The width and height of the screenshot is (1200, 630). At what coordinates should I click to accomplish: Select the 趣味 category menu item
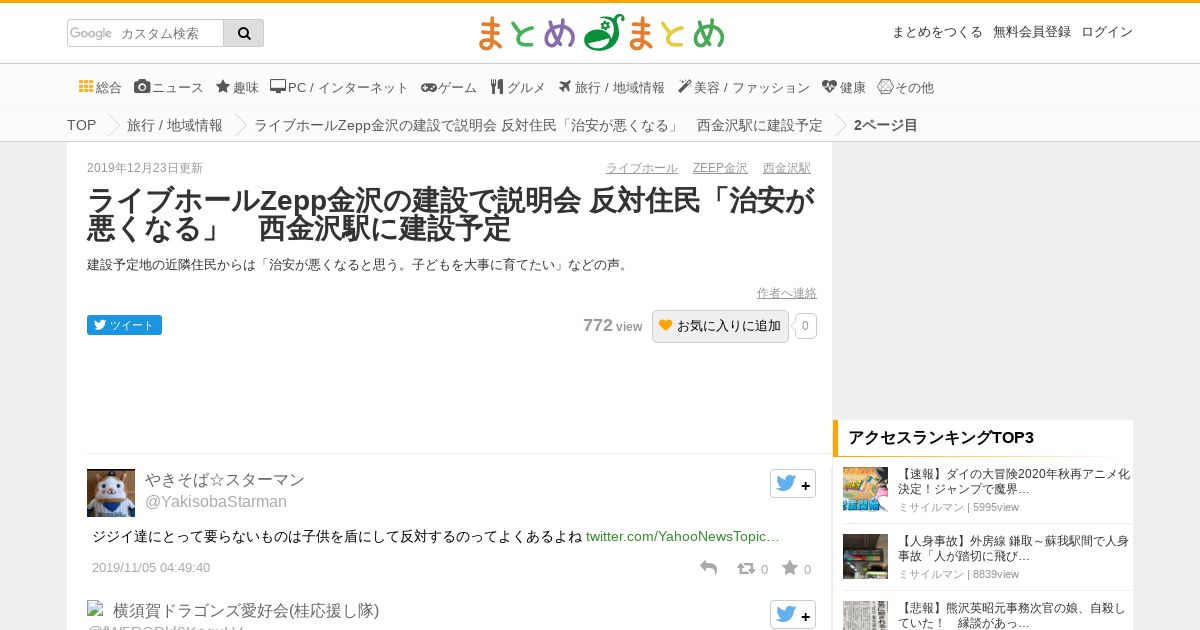(237, 87)
